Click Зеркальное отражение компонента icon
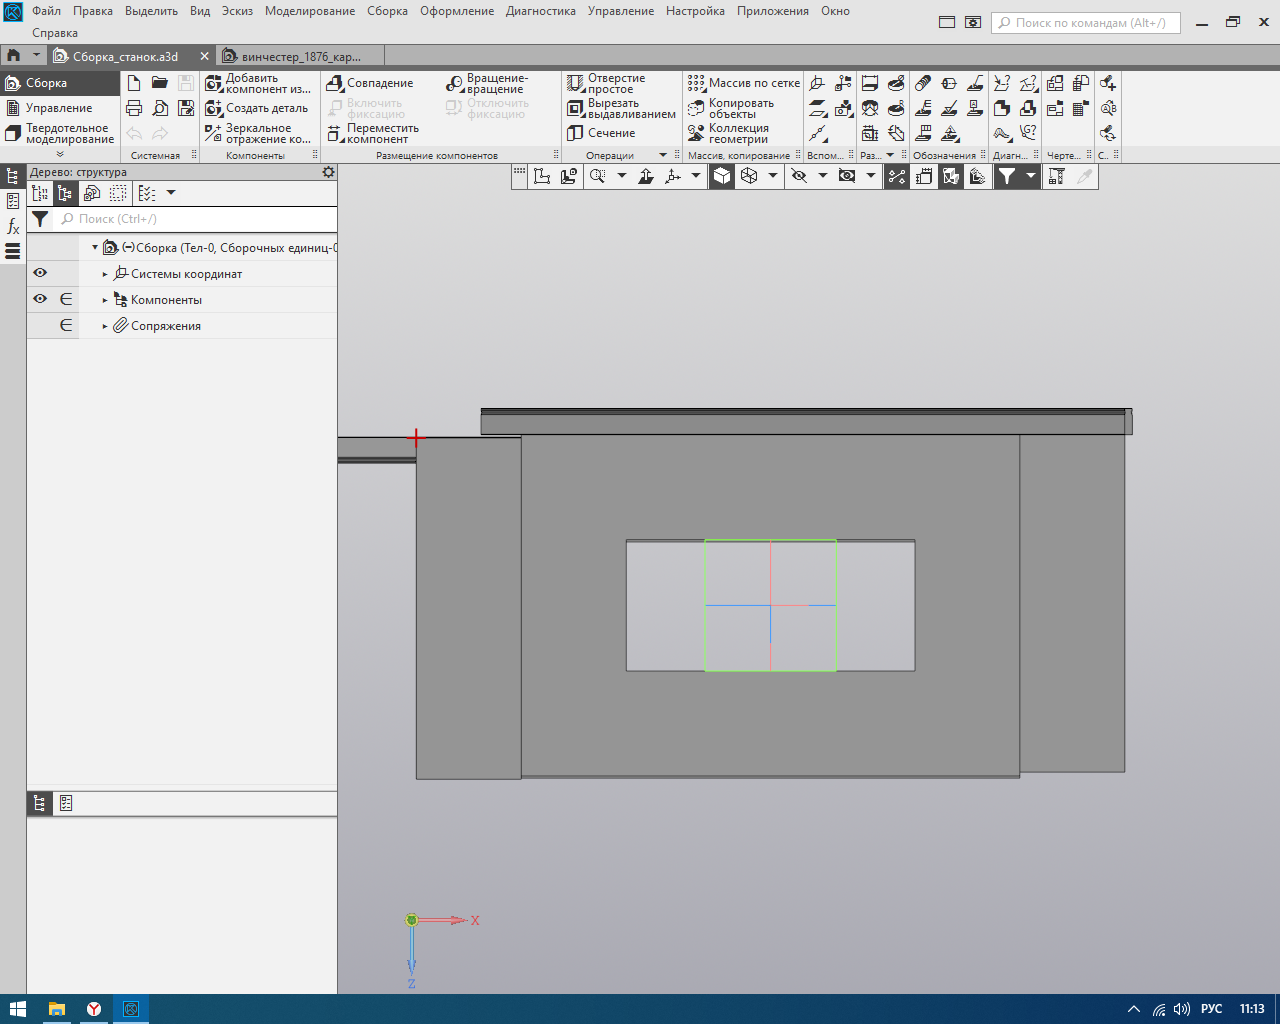Viewport: 1280px width, 1024px height. [x=213, y=133]
